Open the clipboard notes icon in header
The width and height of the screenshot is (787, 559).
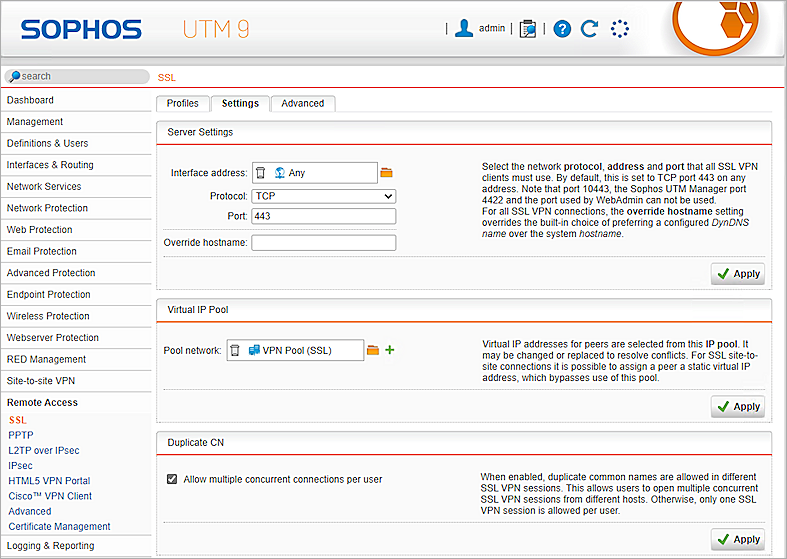(x=528, y=29)
